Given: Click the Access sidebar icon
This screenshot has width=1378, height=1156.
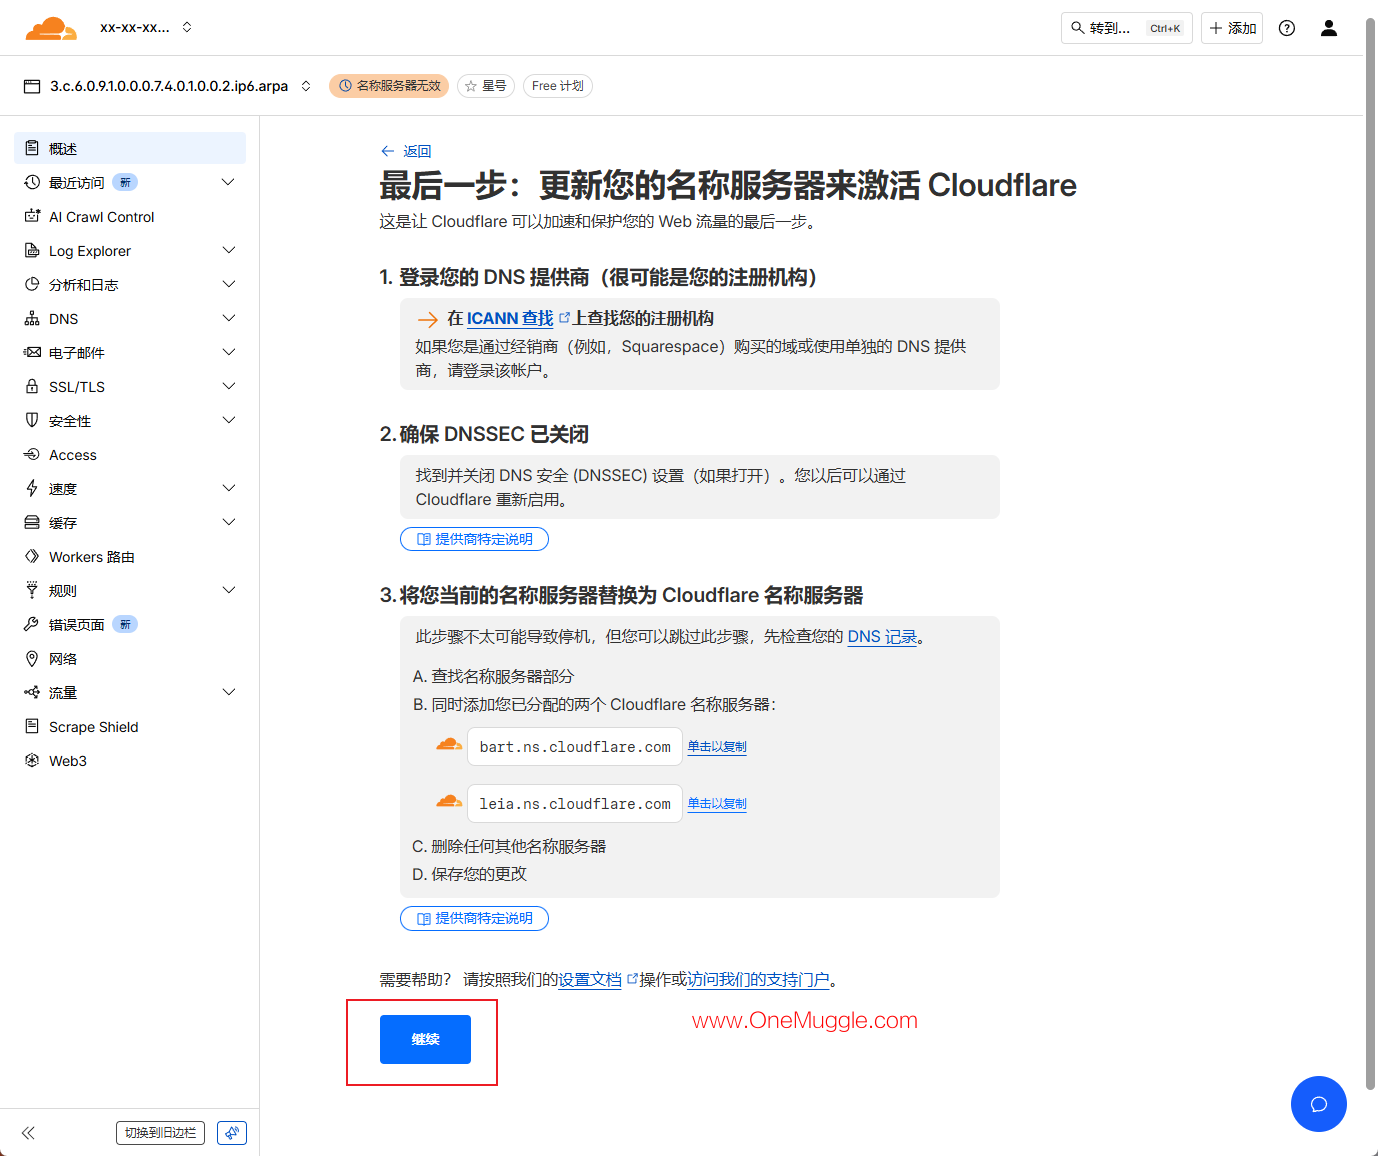Looking at the screenshot, I should click(x=32, y=454).
